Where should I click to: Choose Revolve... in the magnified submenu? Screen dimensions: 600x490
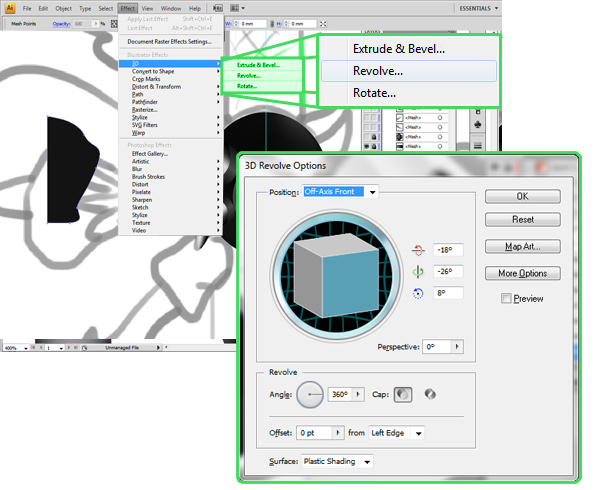pyautogui.click(x=409, y=71)
